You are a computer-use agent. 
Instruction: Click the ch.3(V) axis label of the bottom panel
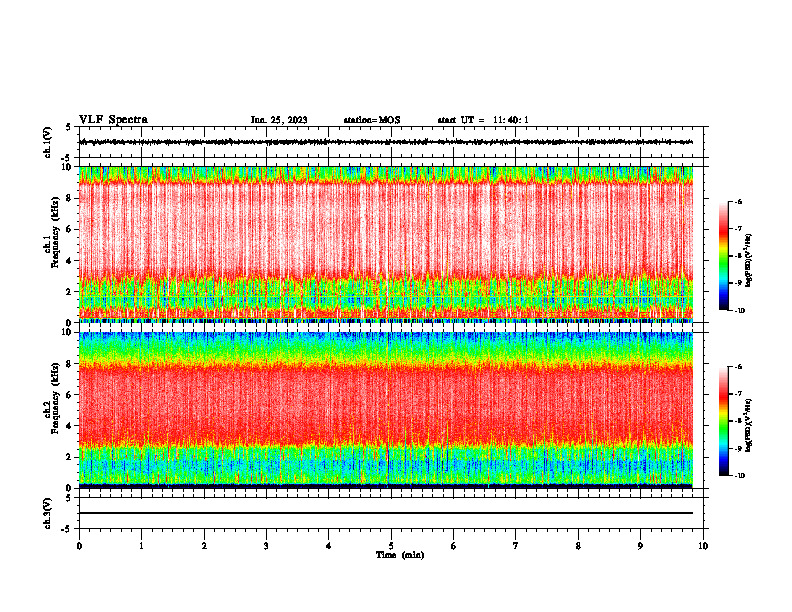tap(48, 514)
